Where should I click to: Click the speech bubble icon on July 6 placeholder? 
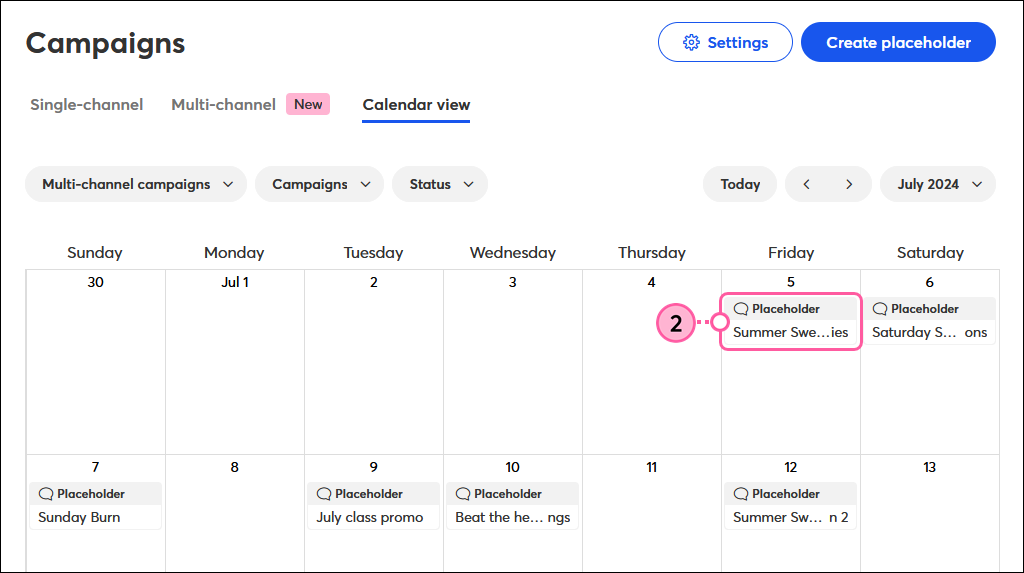(880, 308)
